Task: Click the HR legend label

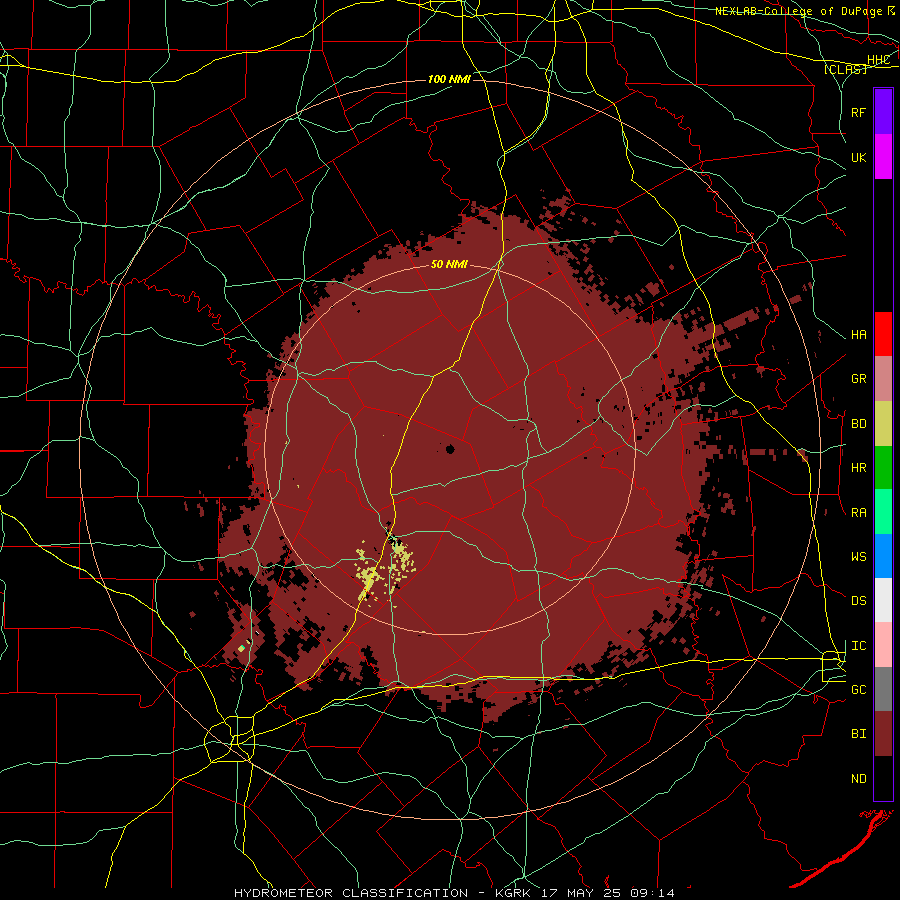Action: pos(859,468)
